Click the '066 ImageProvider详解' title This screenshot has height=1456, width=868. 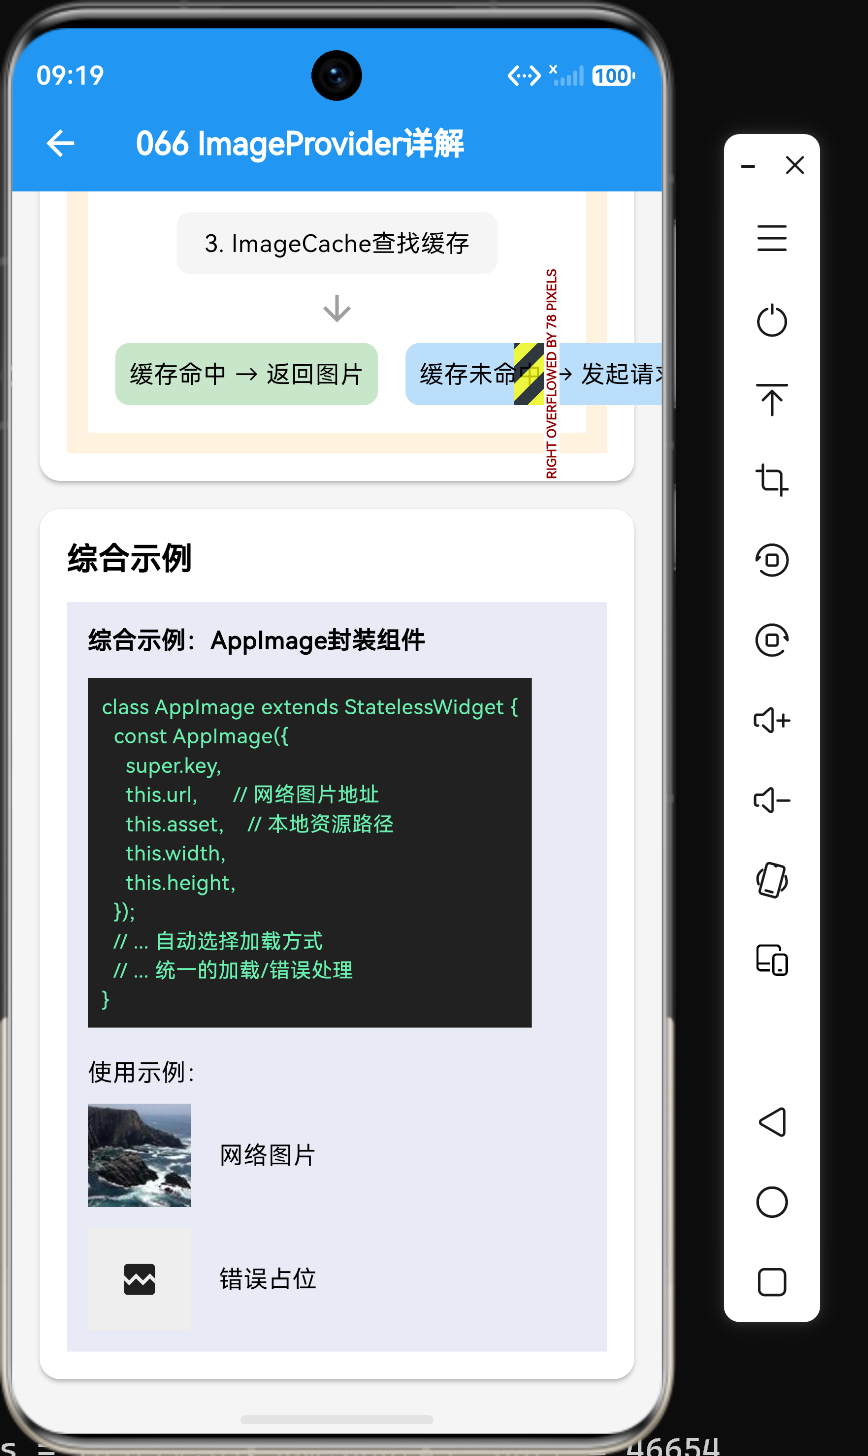(300, 144)
